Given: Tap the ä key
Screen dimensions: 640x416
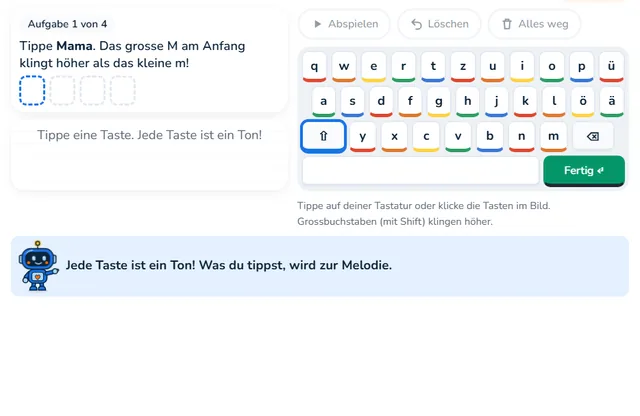Looking at the screenshot, I should click(x=612, y=101).
